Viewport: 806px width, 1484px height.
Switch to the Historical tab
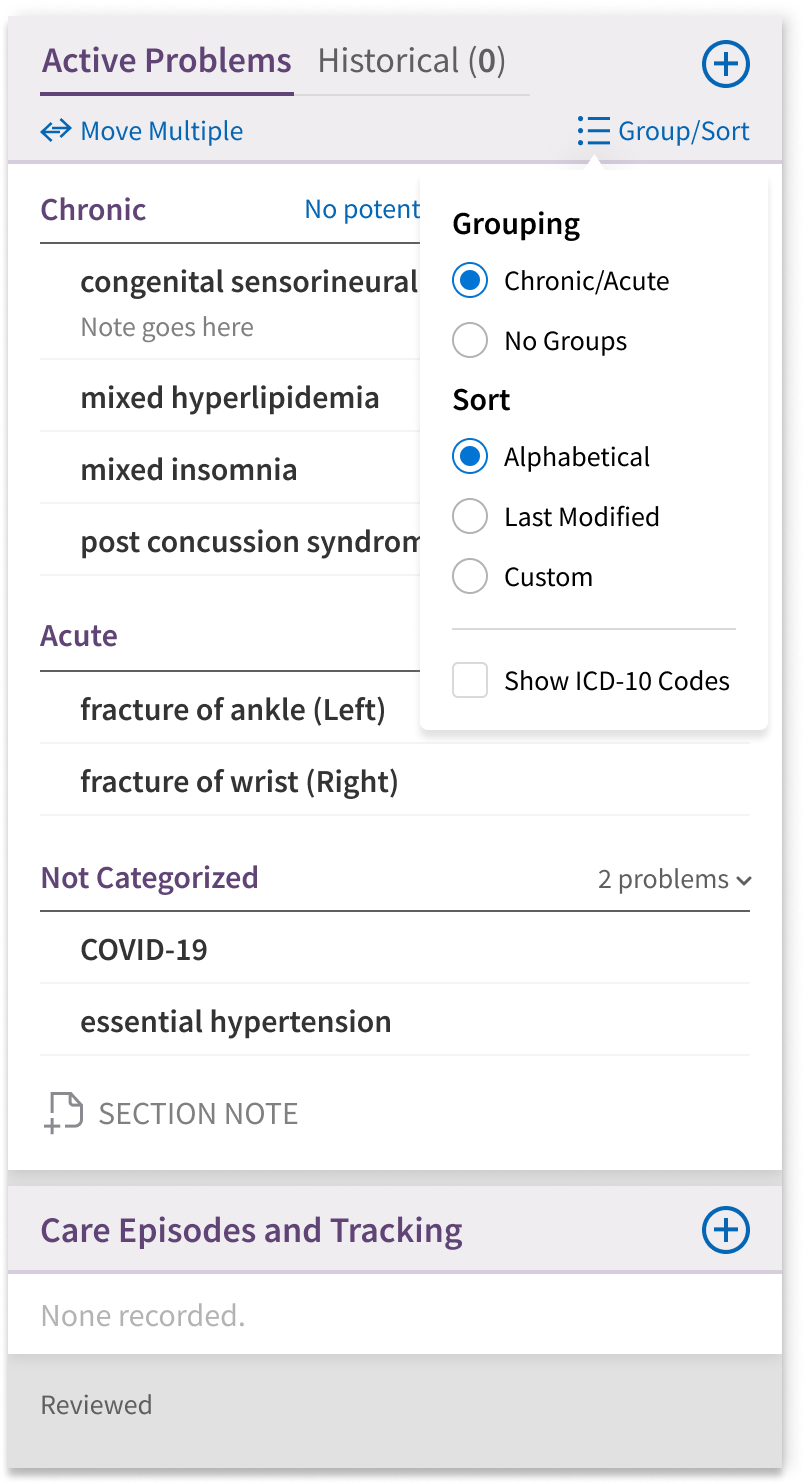[411, 62]
